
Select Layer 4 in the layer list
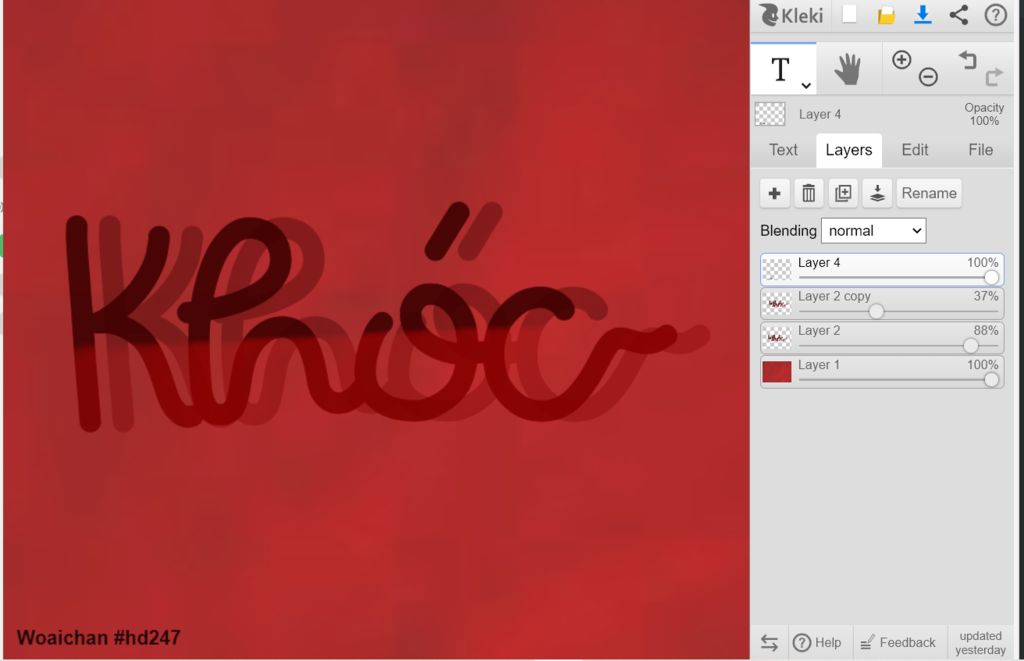(x=882, y=269)
